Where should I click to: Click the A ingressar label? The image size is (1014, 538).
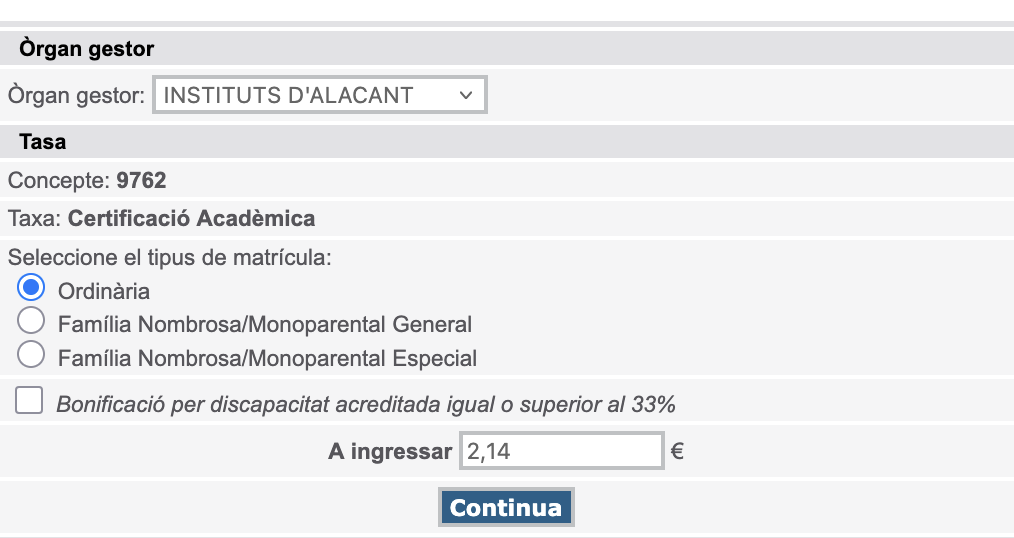click(x=390, y=452)
